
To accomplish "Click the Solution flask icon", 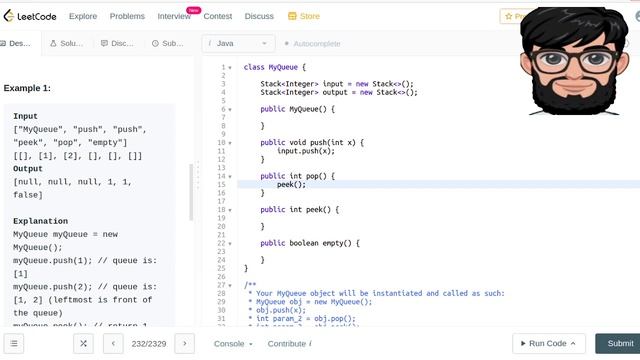I will [53, 43].
